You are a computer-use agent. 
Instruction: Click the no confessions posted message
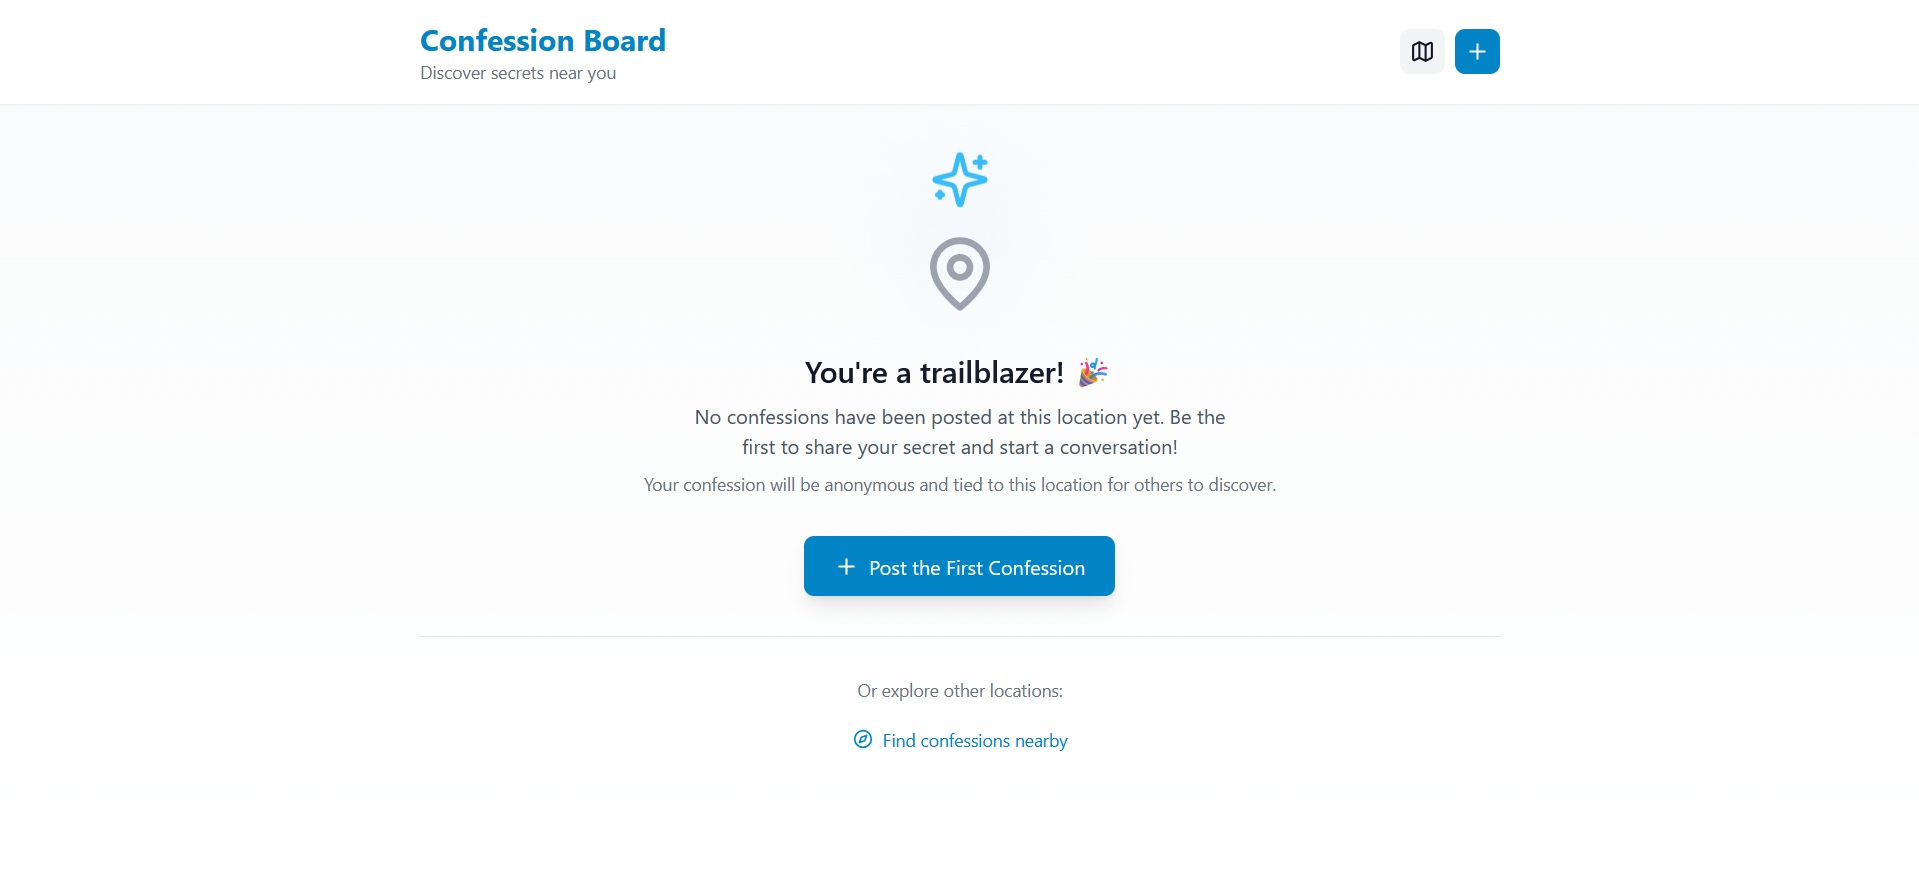coord(959,432)
